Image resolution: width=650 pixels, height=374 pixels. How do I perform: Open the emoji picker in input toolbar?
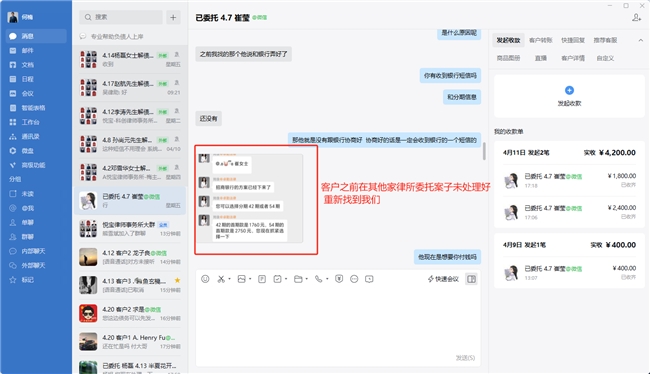[205, 279]
